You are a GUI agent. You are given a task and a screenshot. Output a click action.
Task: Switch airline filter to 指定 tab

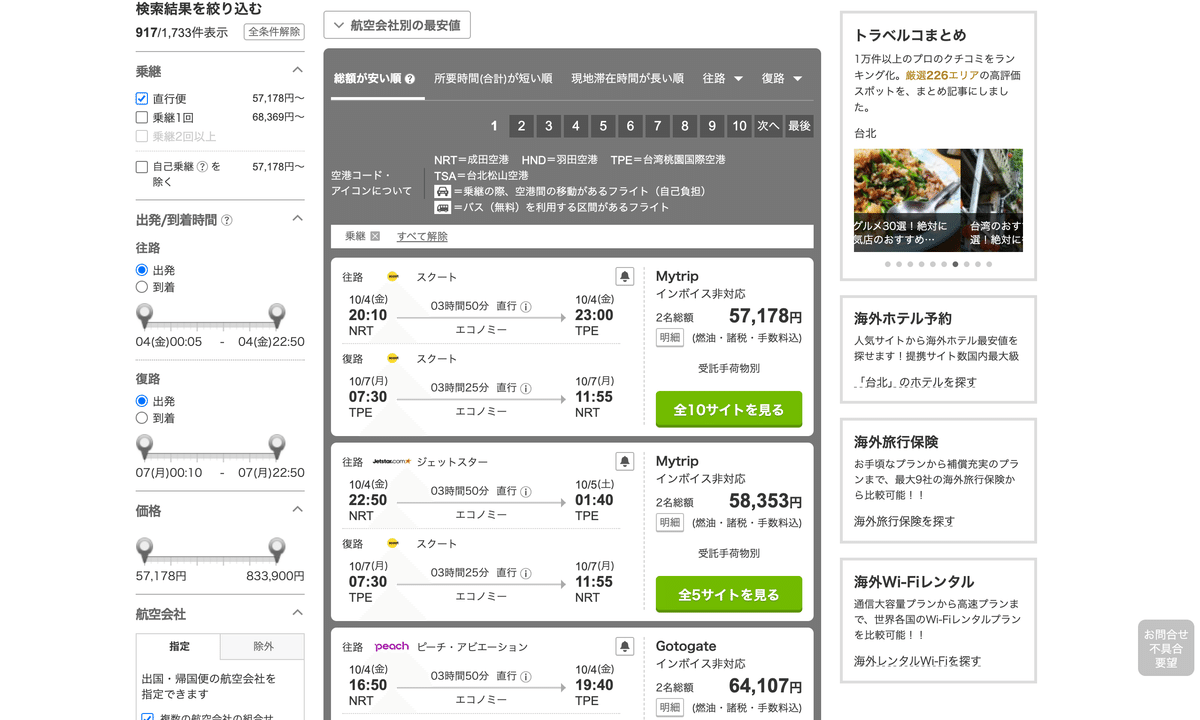point(179,646)
